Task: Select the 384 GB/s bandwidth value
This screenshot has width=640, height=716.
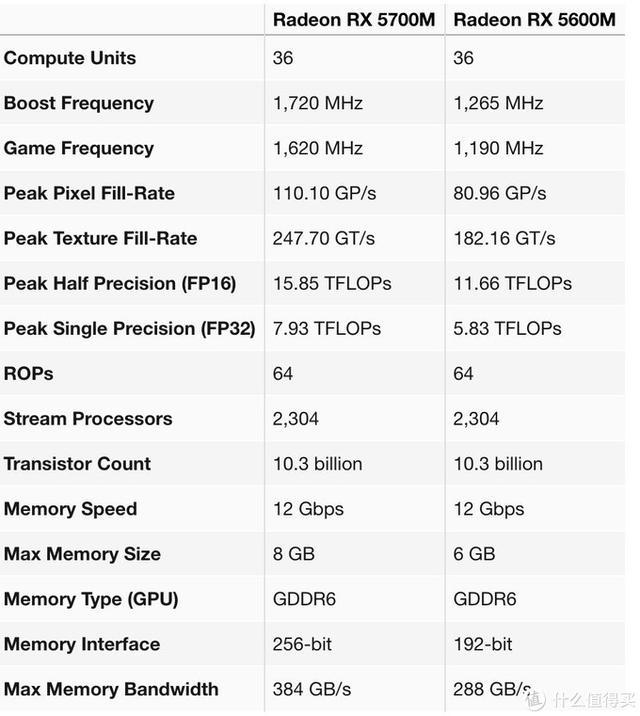Action: 310,689
